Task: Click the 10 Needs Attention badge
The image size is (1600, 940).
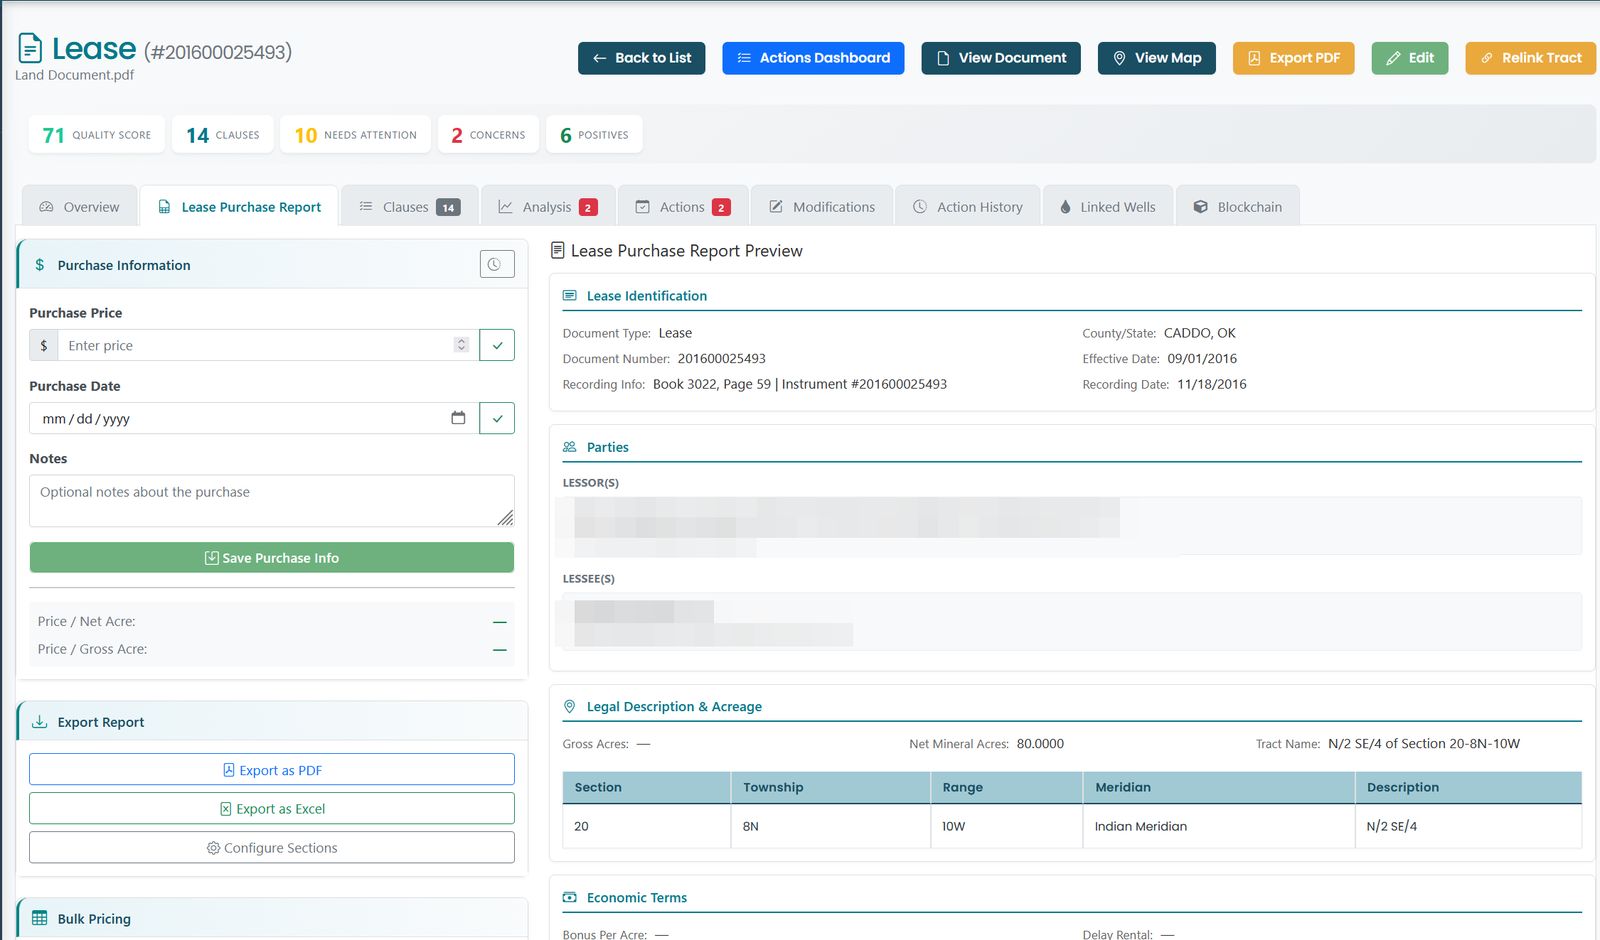Action: pos(356,134)
